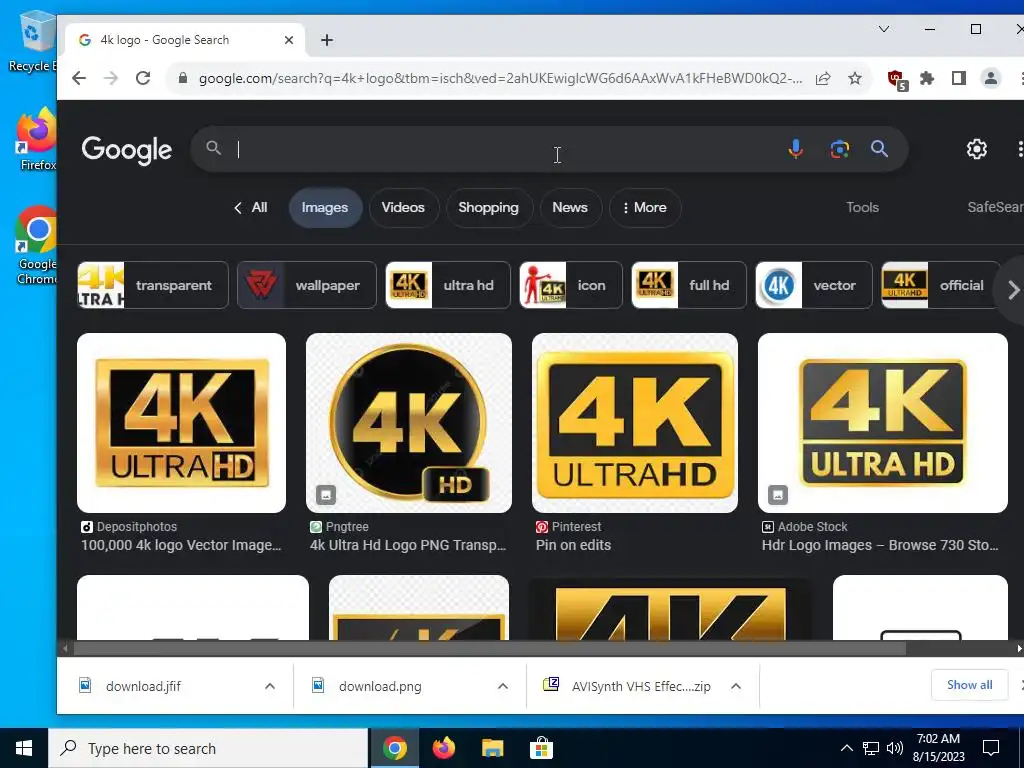
Task: Click the taskbar search box
Action: coord(208,748)
